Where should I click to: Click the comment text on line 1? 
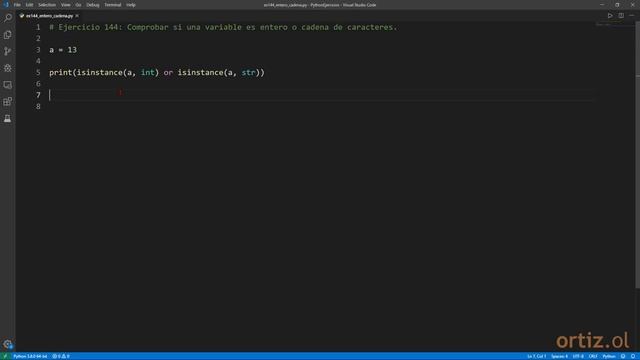coord(223,27)
